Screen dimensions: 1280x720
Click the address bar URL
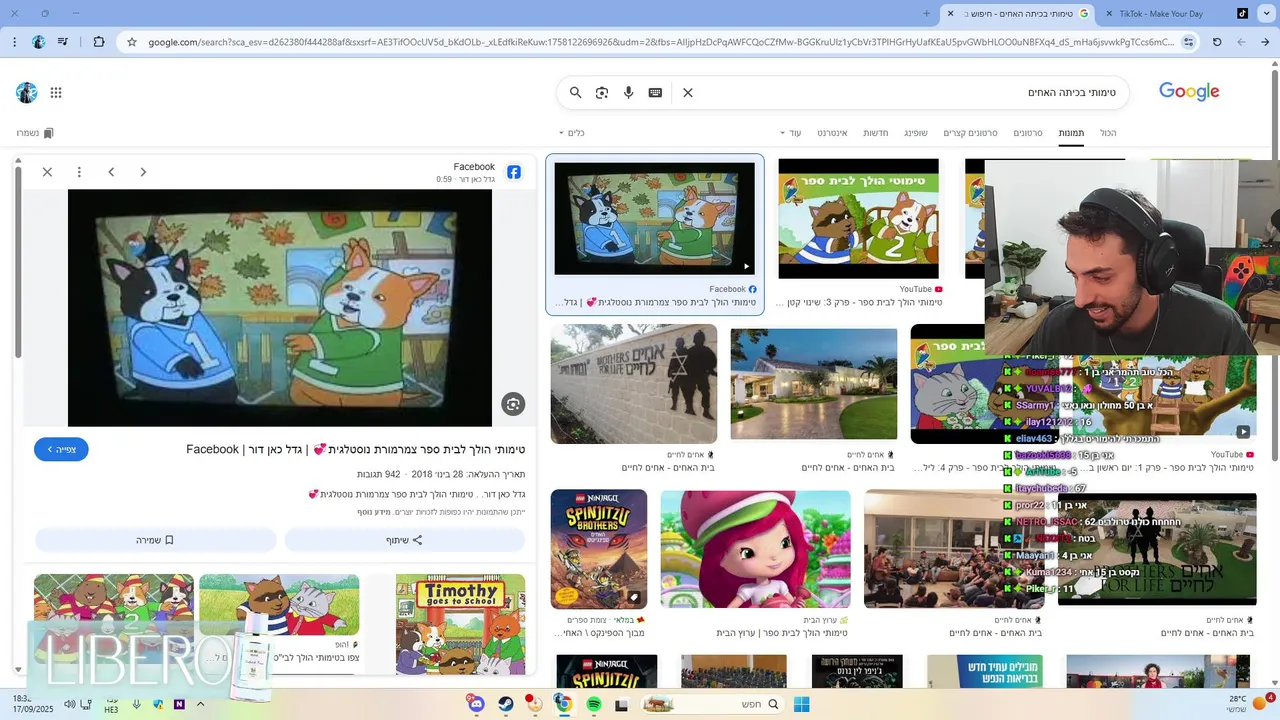coord(660,42)
